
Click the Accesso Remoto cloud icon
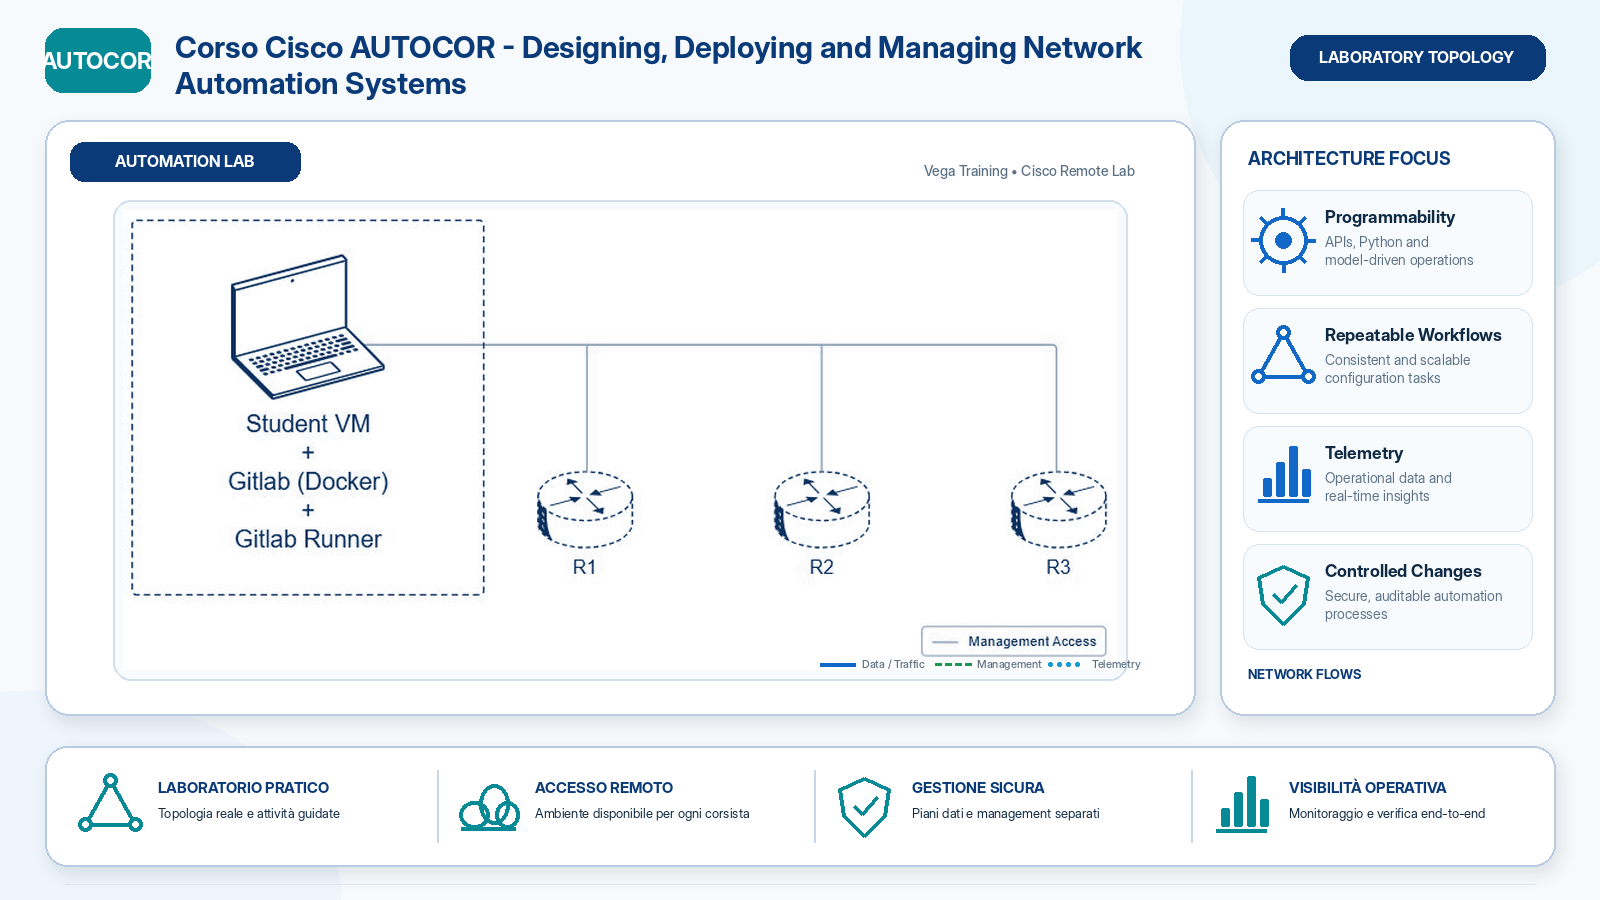pos(489,807)
